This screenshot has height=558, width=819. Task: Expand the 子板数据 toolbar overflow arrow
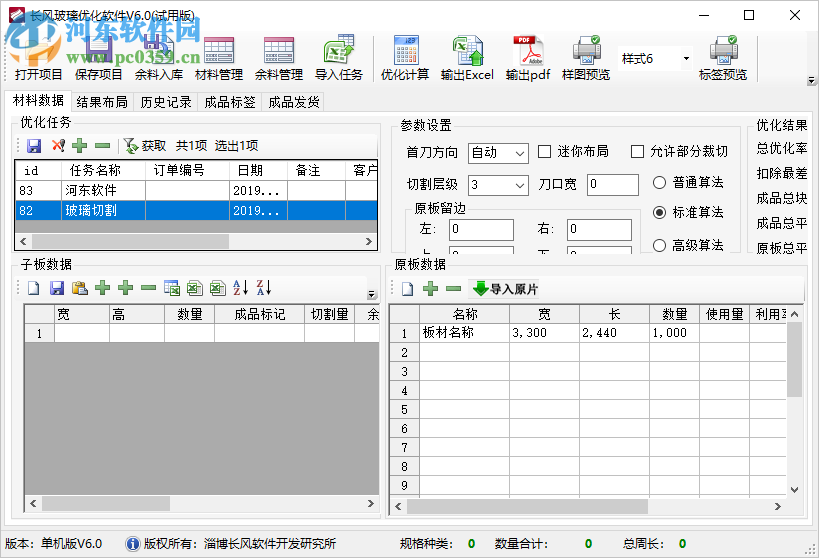tap(372, 294)
